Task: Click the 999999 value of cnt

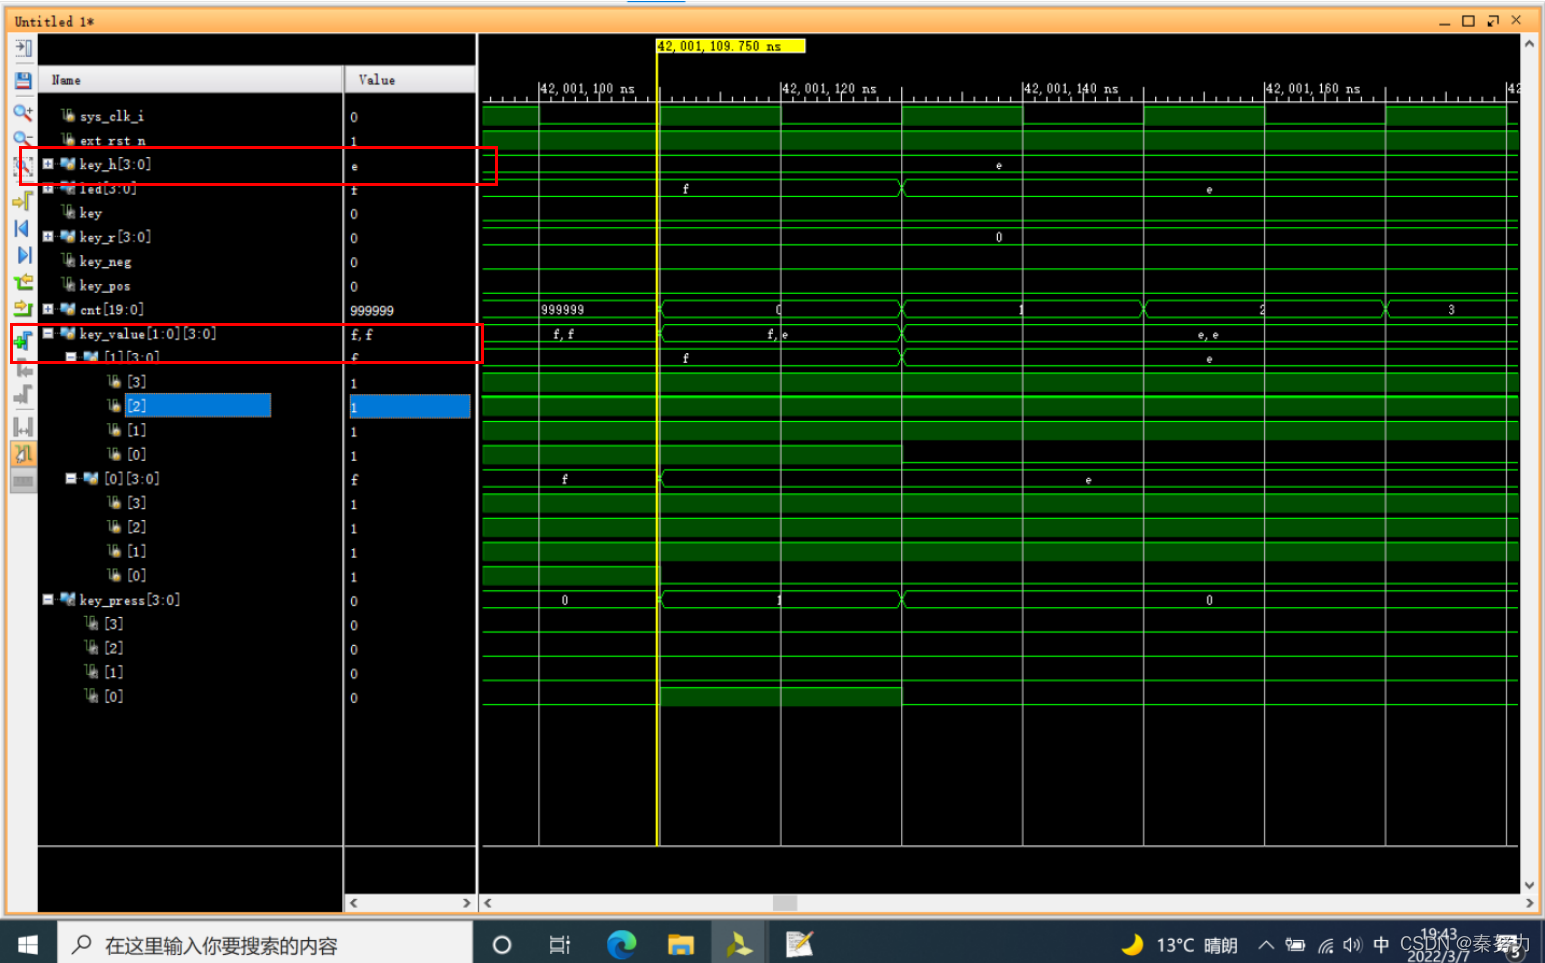Action: click(372, 311)
